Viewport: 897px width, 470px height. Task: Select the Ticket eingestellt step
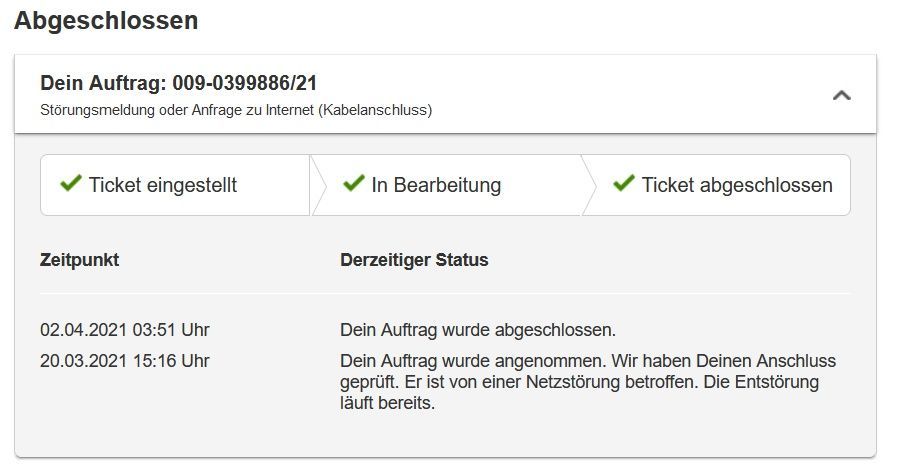tap(163, 185)
